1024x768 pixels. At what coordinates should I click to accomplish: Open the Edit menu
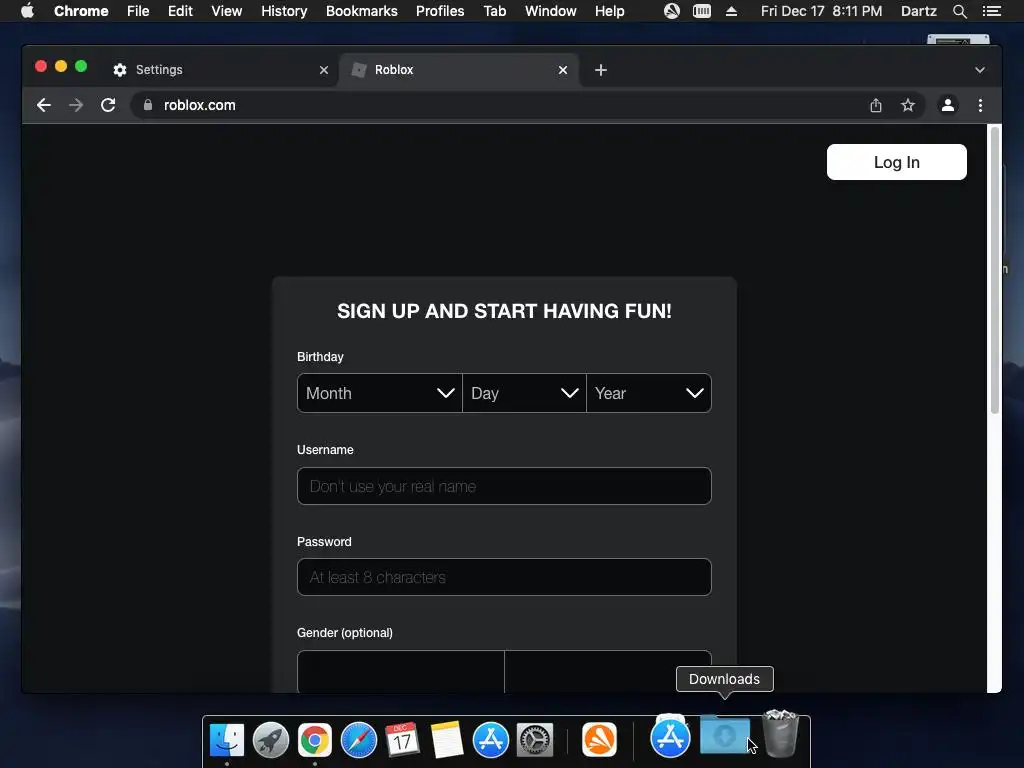[x=180, y=11]
